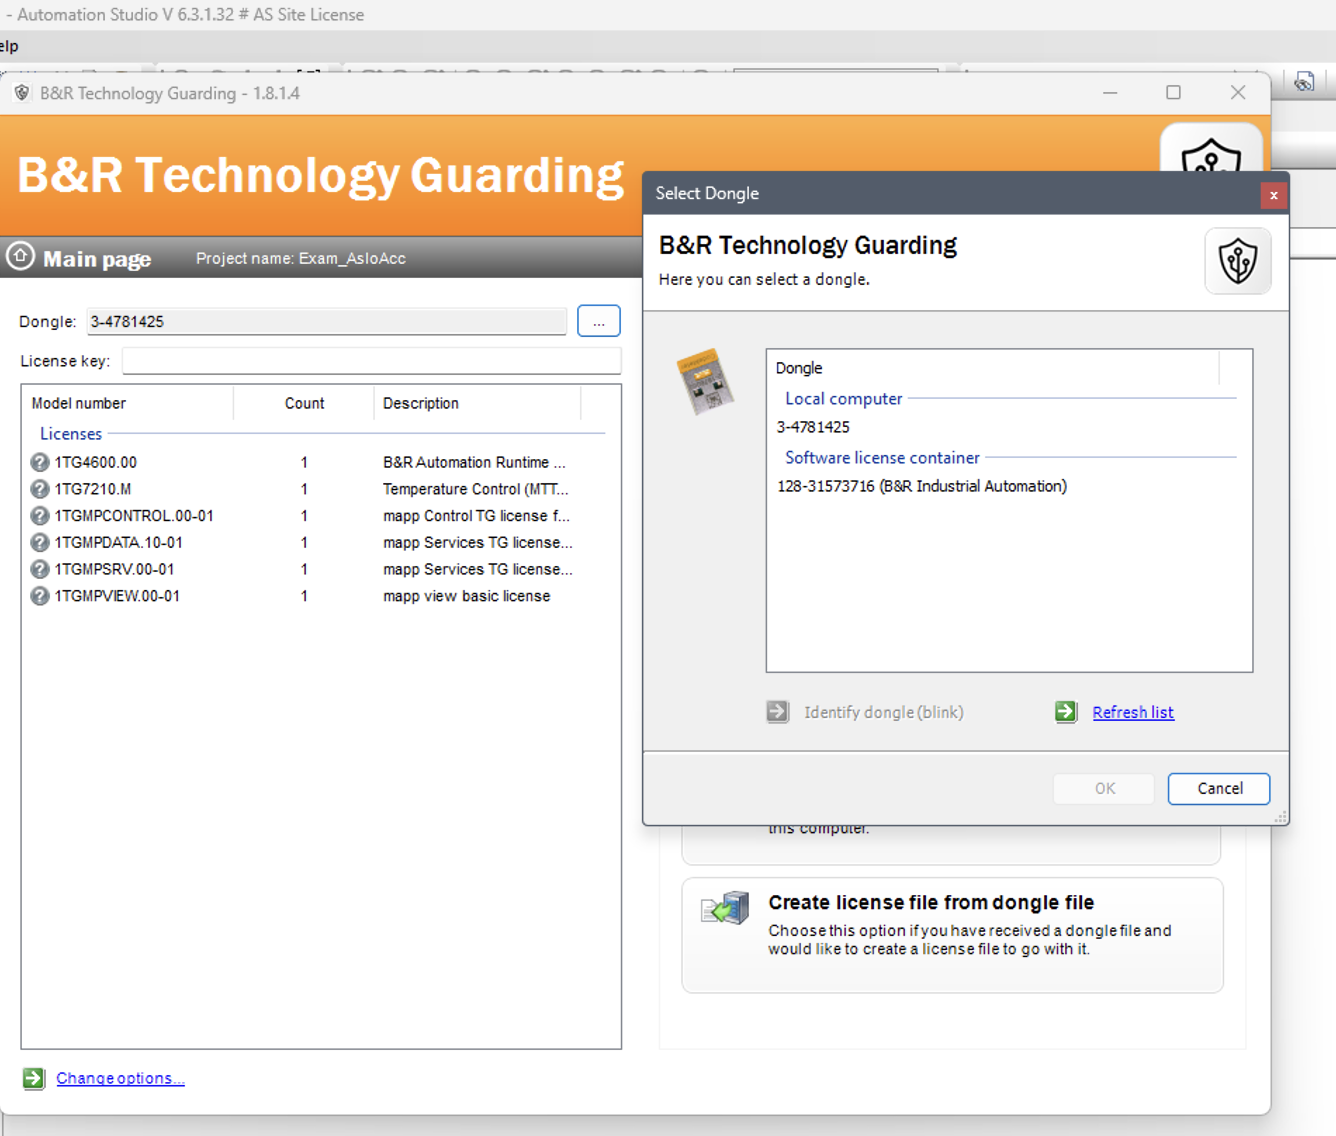Click the count value for 1TG4600.00

(304, 462)
